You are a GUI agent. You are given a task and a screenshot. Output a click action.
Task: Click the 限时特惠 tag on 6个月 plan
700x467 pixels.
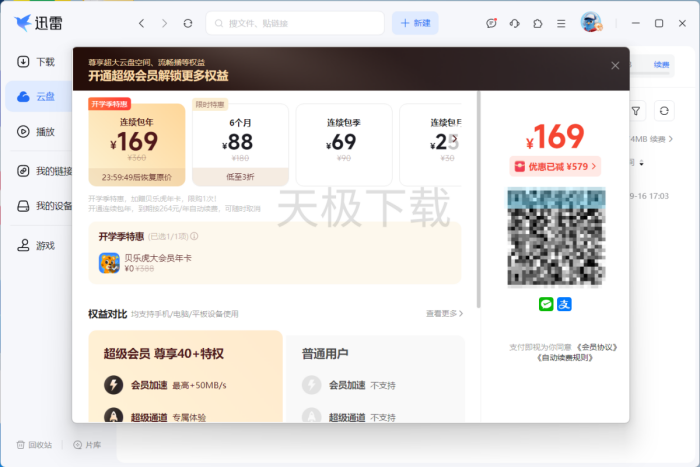click(210, 104)
